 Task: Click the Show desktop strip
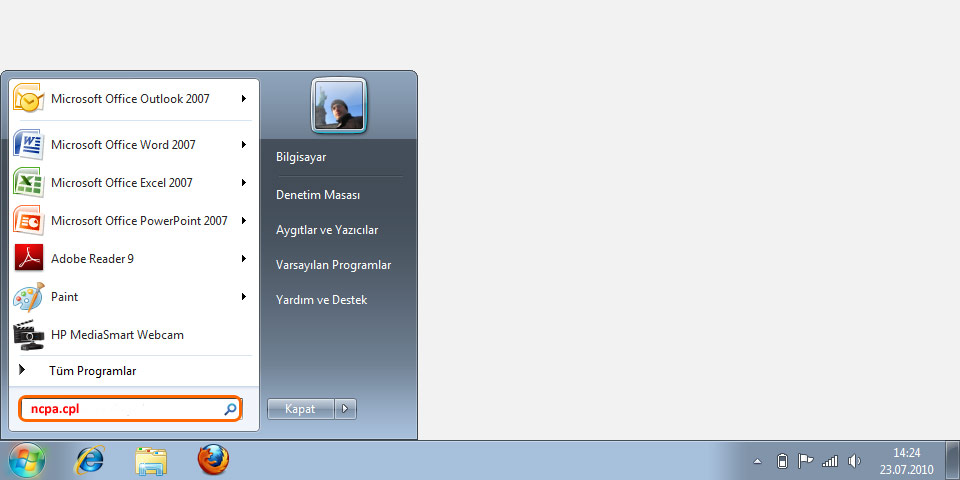(954, 460)
